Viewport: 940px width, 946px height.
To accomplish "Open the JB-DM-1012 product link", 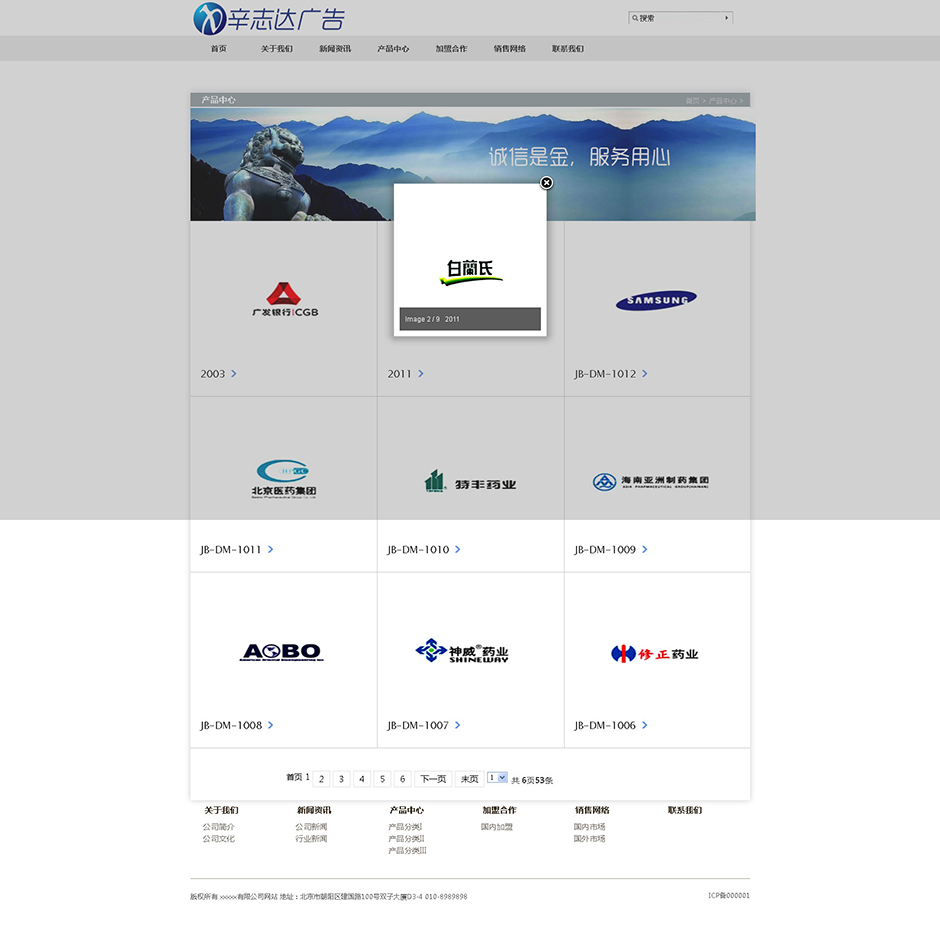I will 605,374.
